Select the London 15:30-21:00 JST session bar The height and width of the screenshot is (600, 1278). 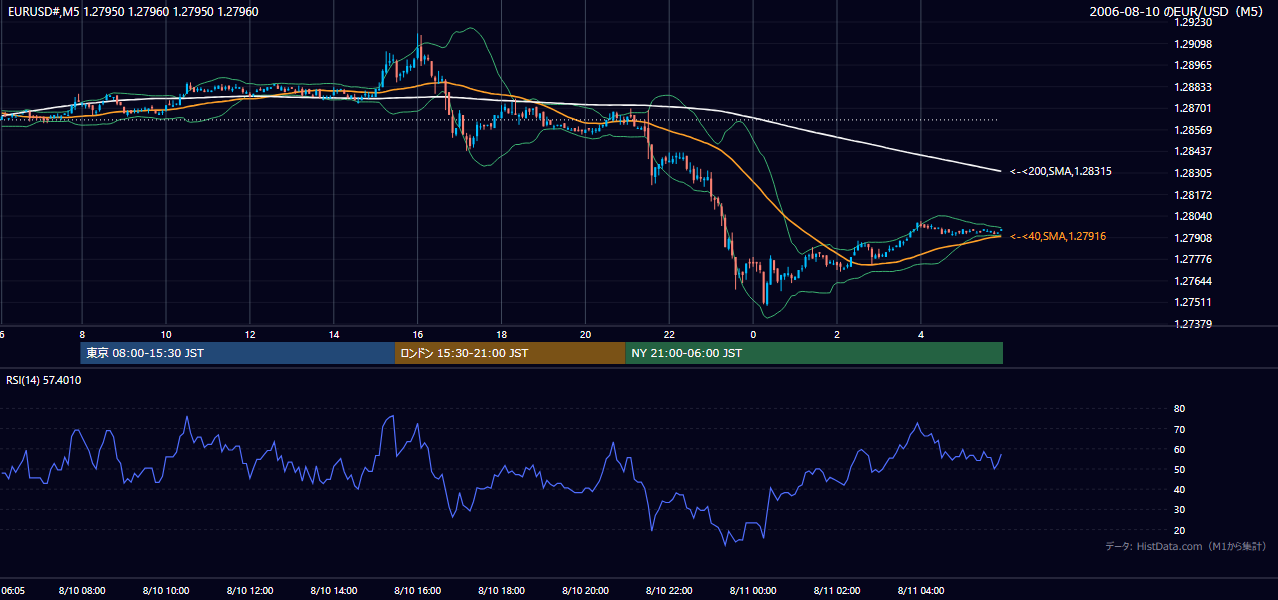tap(510, 353)
